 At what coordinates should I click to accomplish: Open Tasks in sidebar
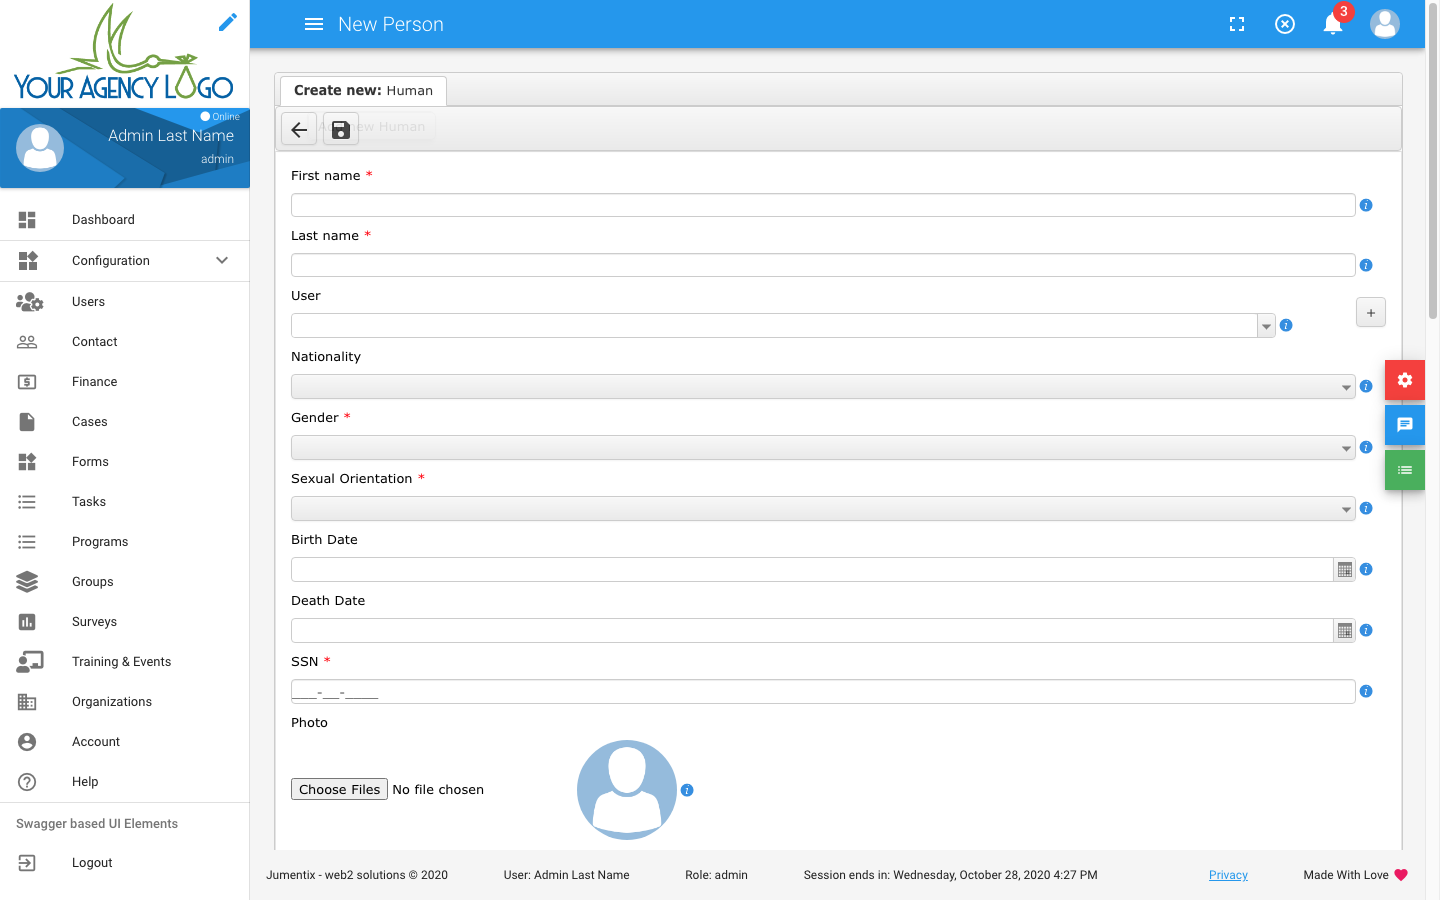[125, 502]
